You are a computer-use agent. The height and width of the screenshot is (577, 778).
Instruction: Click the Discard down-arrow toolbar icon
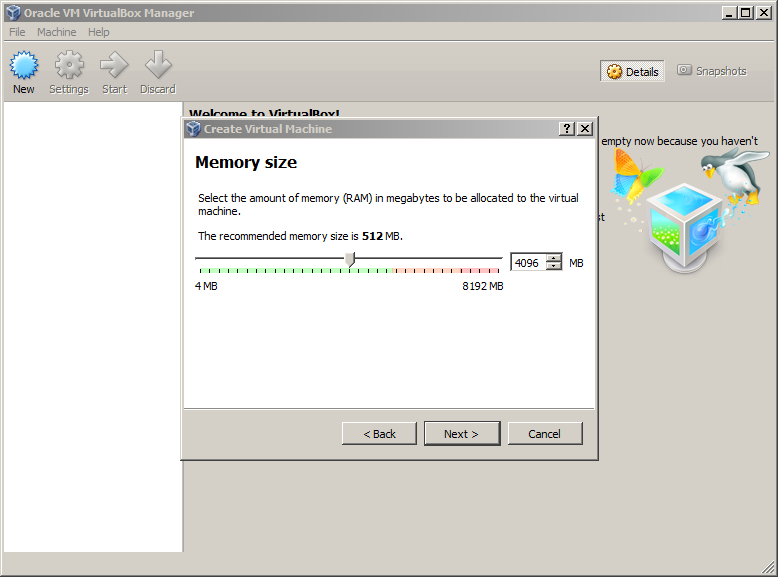(158, 65)
